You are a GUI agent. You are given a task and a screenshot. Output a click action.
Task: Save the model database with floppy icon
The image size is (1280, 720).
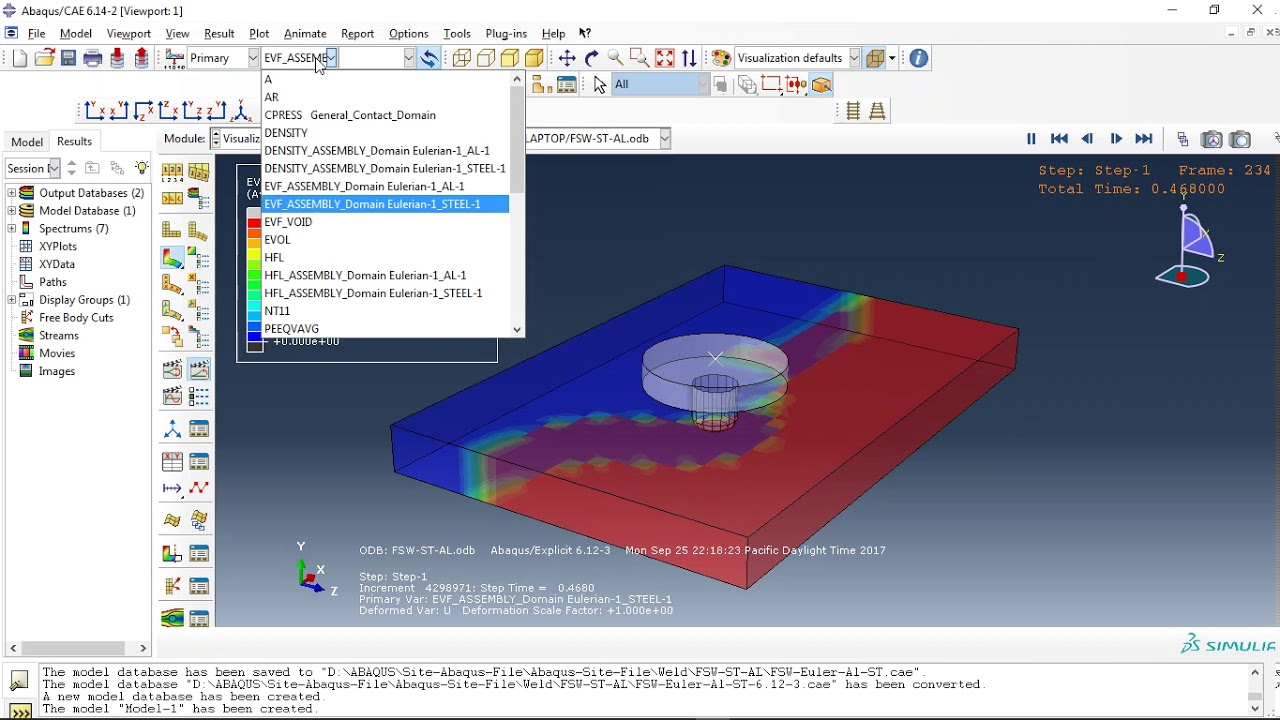pos(68,59)
